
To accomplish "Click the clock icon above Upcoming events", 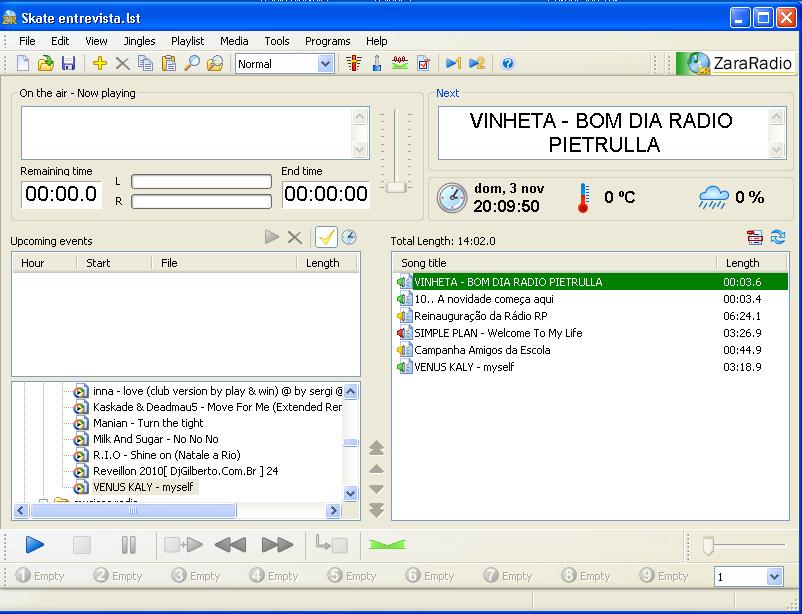I will click(x=349, y=237).
